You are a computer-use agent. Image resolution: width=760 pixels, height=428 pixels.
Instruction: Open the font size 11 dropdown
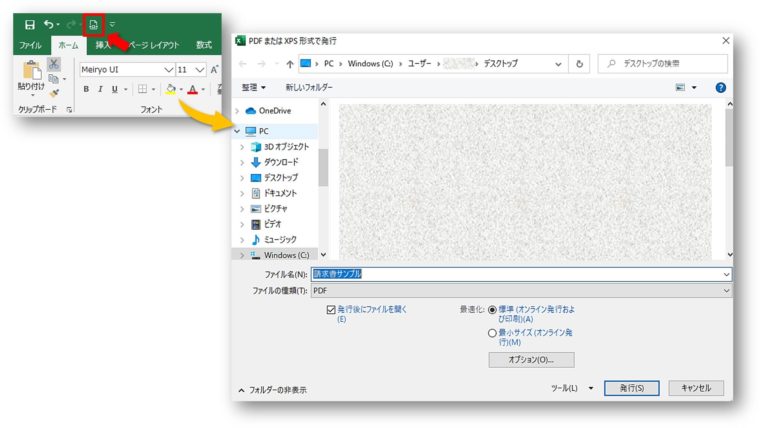[199, 70]
